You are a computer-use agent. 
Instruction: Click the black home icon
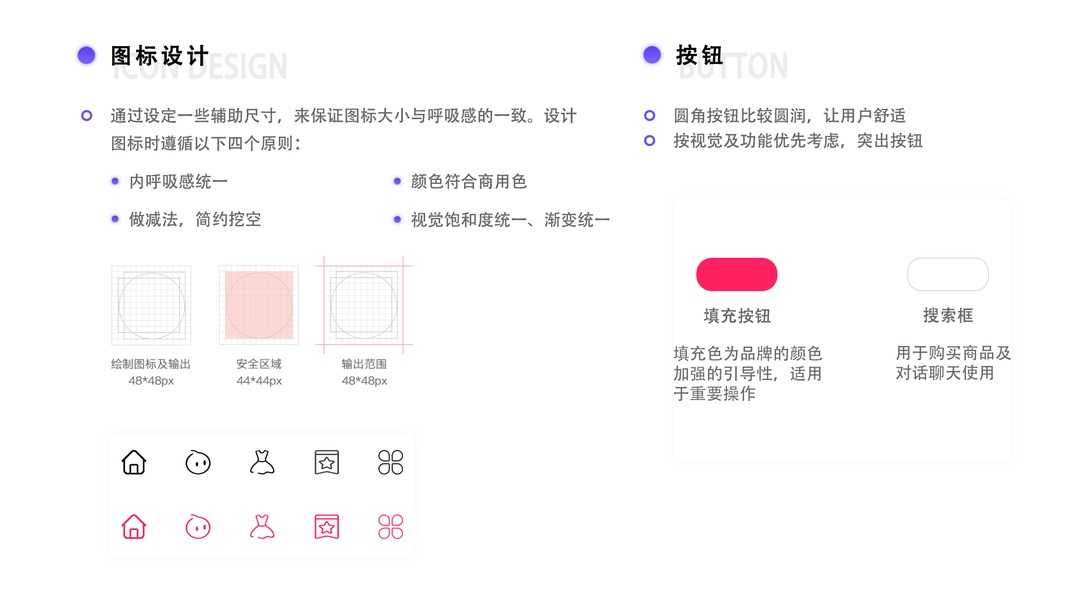click(x=134, y=462)
